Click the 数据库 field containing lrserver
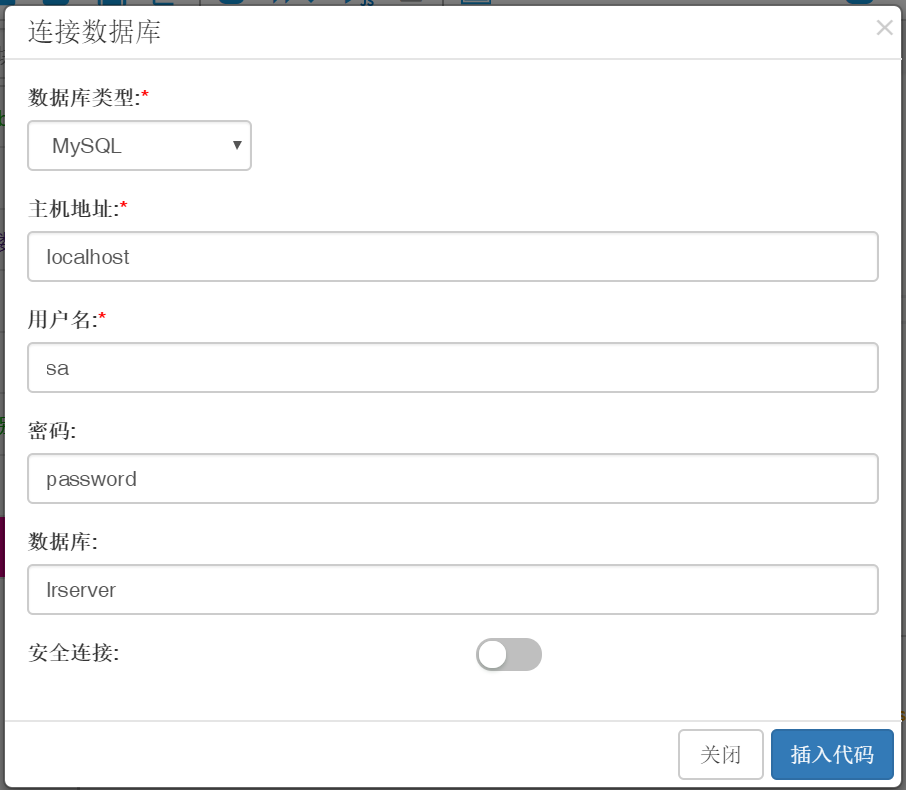 click(452, 590)
